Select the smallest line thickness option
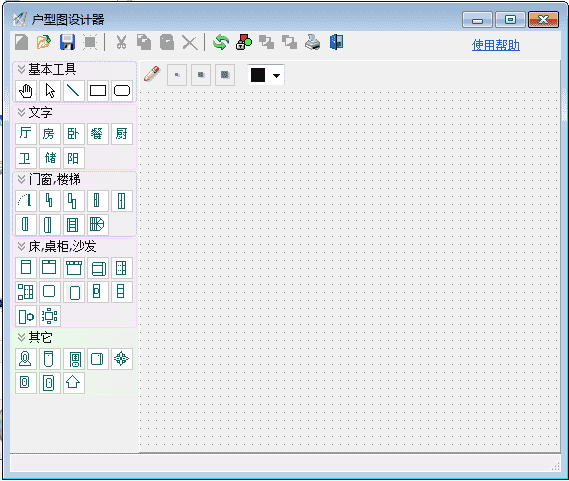This screenshot has height=481, width=569. [x=177, y=75]
